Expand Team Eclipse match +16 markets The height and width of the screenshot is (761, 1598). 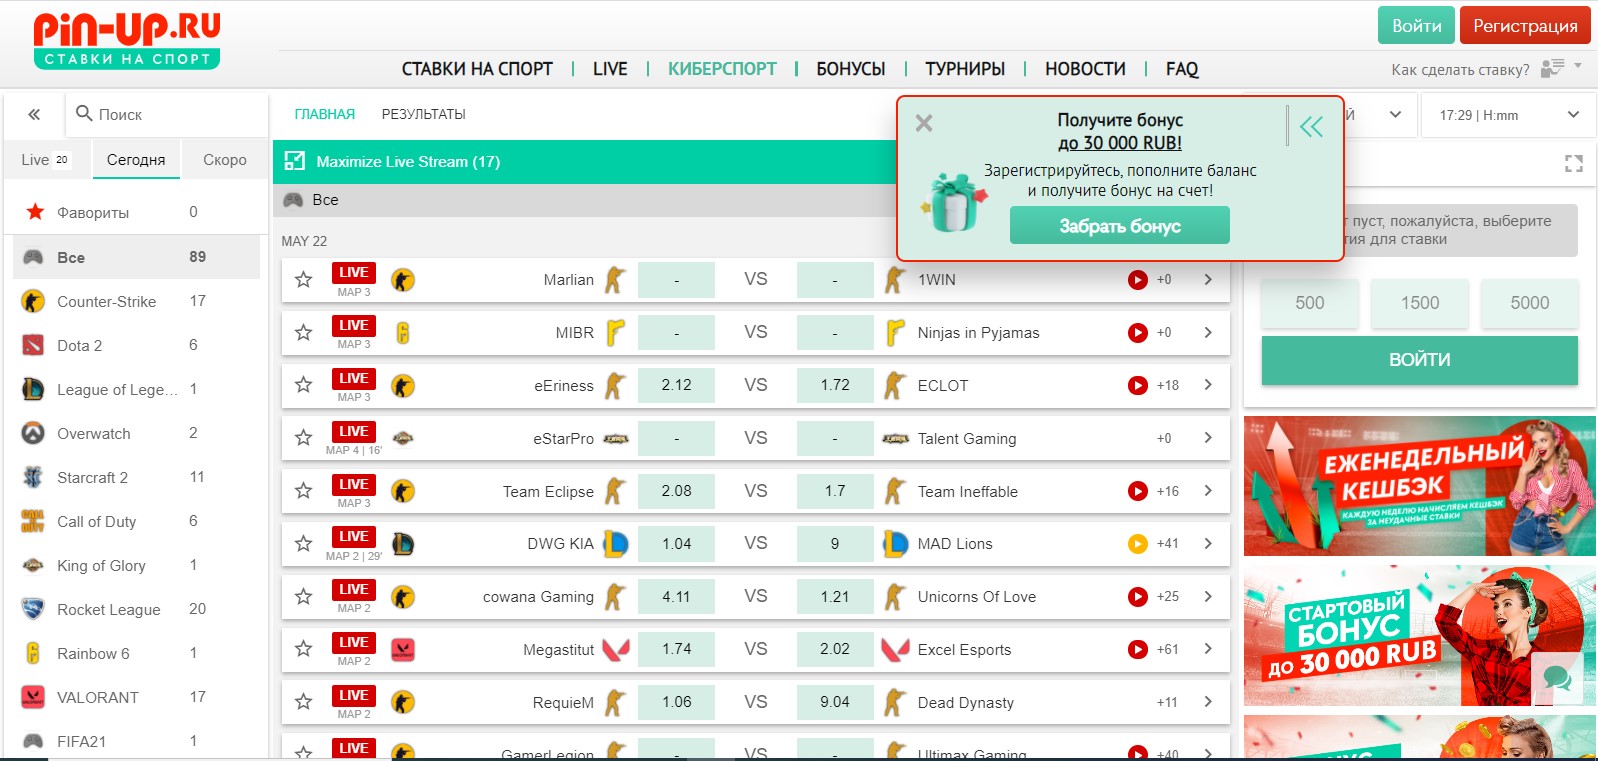1208,491
